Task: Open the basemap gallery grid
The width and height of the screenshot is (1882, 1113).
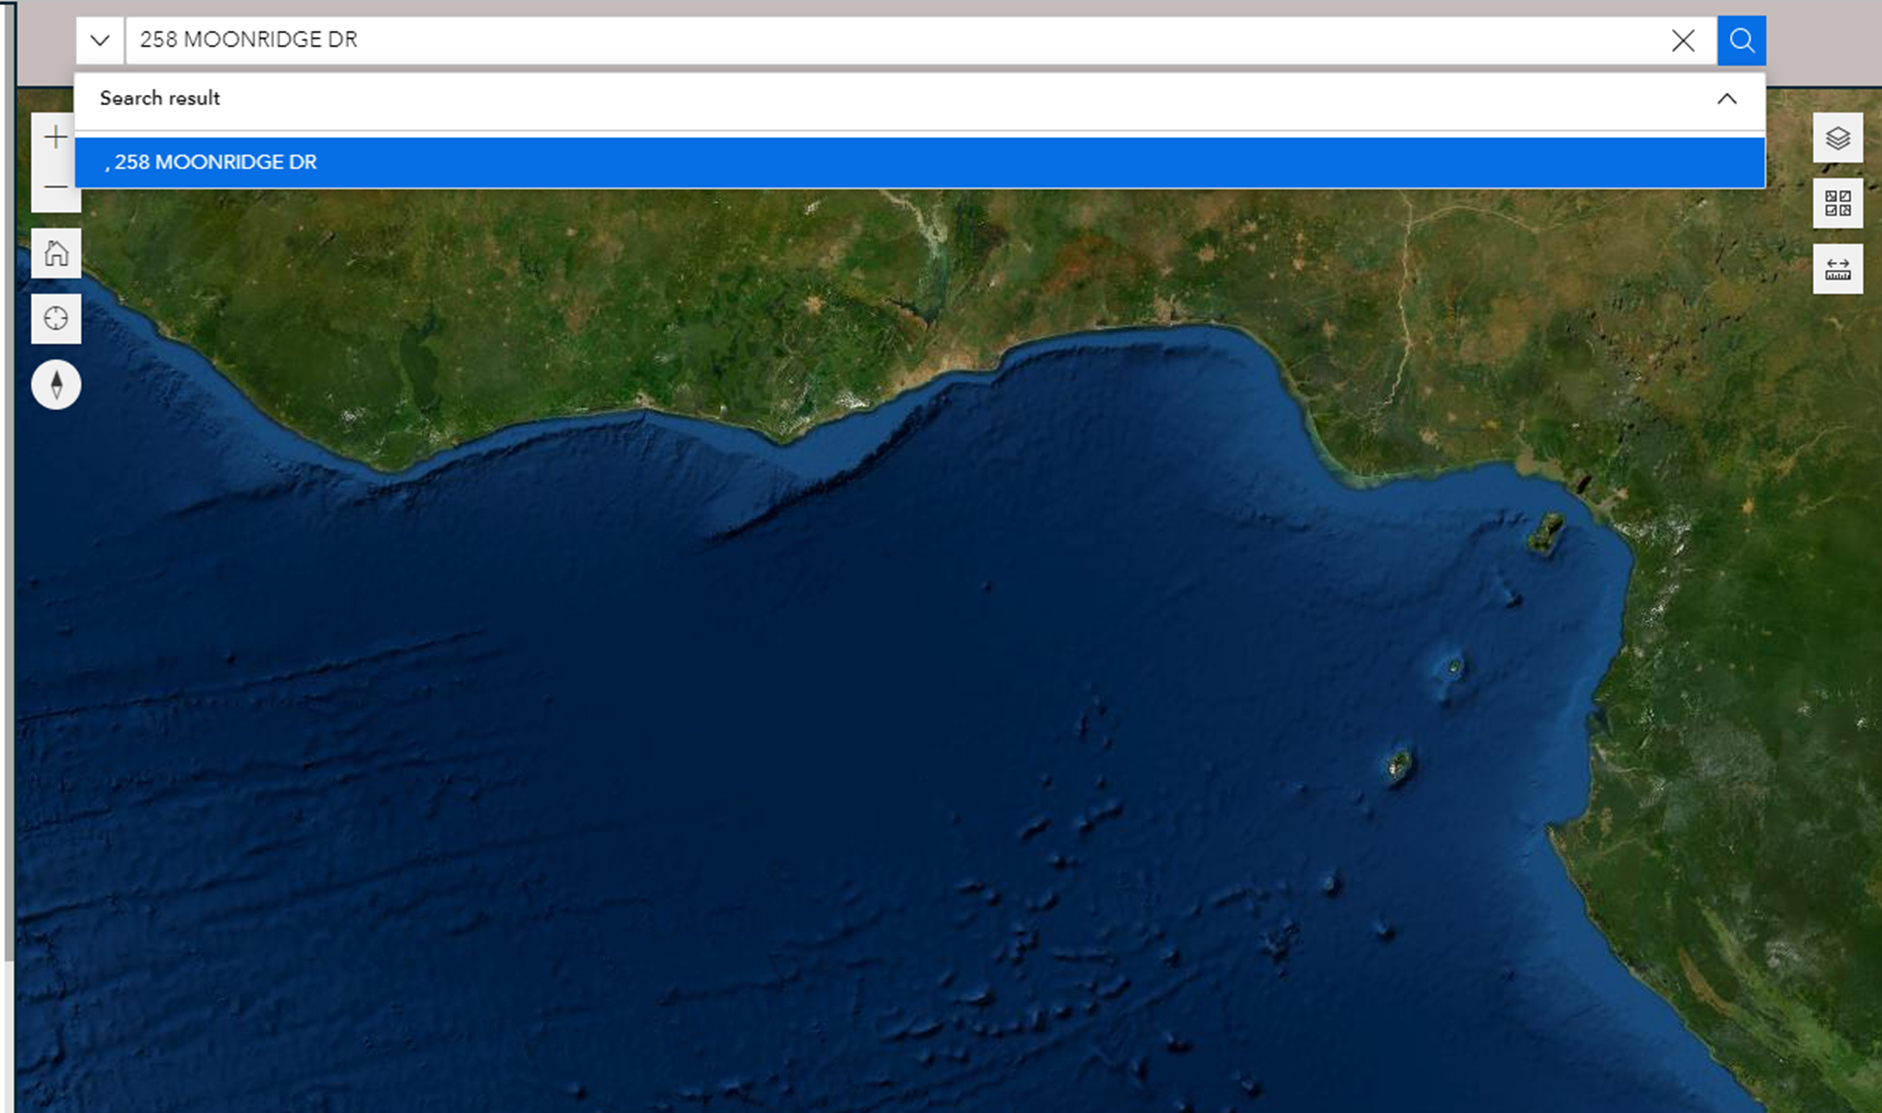Action: tap(1838, 204)
